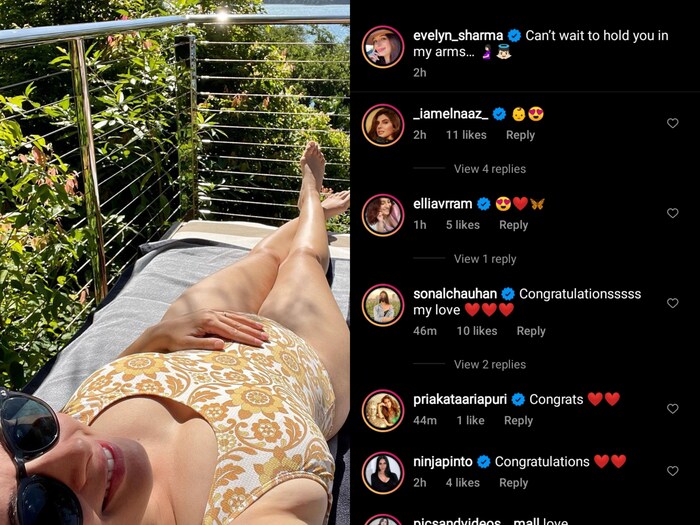Viewport: 700px width, 525px height.
Task: Open _iamelnaaz_ profile avatar
Action: point(383,125)
